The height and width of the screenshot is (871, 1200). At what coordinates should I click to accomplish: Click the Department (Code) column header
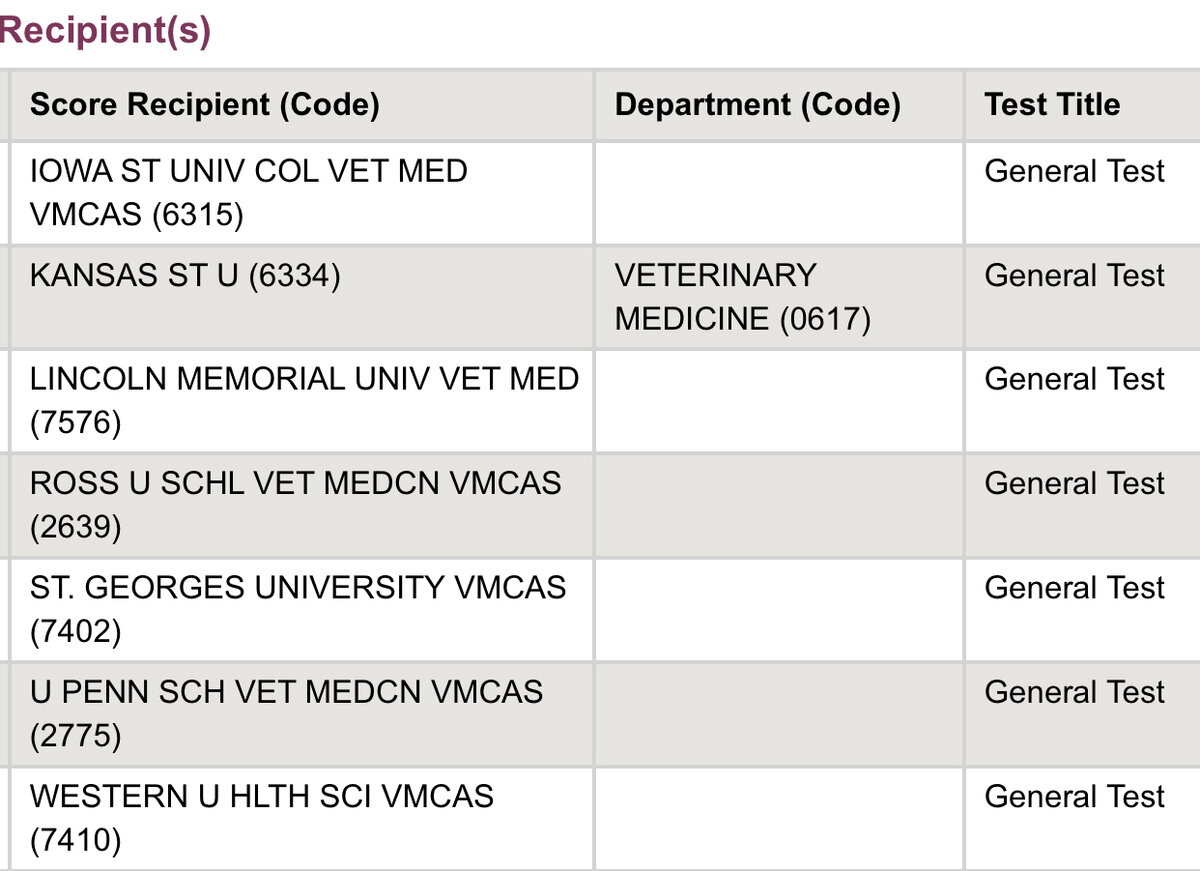click(757, 105)
